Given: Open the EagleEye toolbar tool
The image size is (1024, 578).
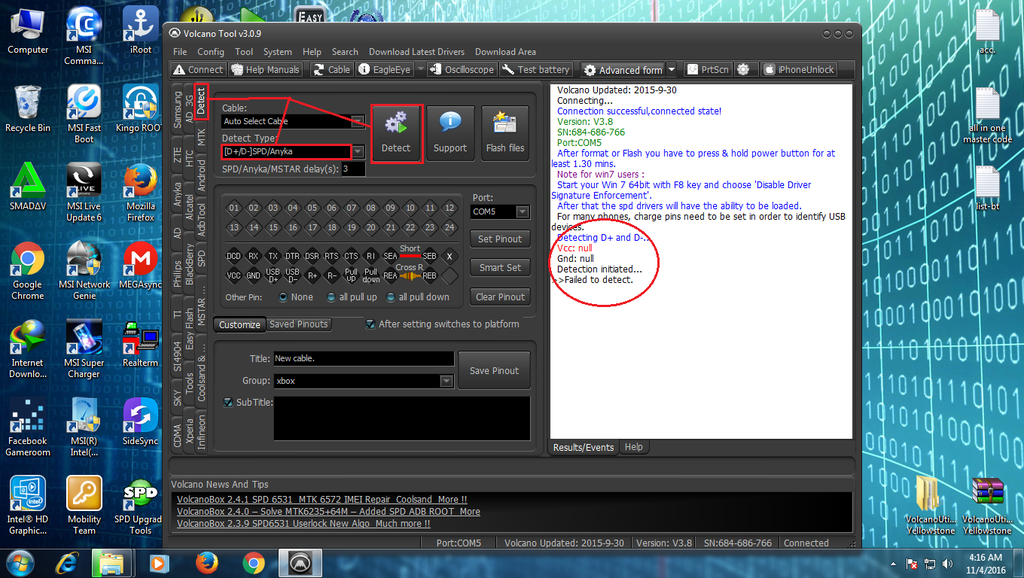Looking at the screenshot, I should tap(383, 70).
